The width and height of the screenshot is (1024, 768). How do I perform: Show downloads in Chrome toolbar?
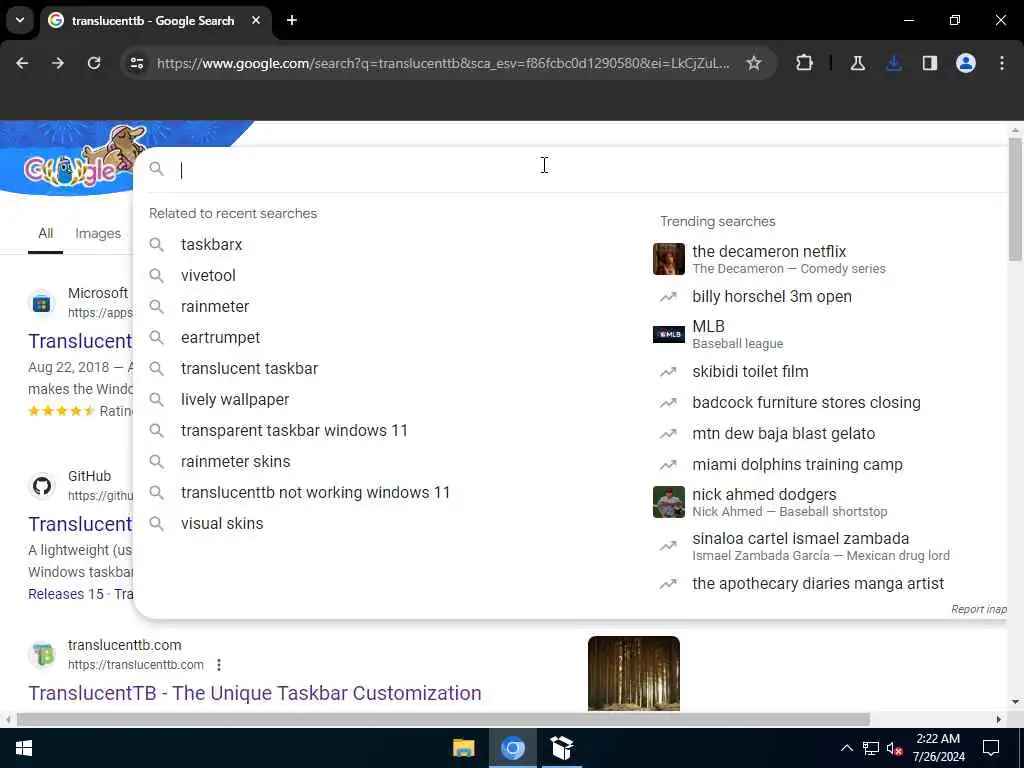pyautogui.click(x=894, y=63)
